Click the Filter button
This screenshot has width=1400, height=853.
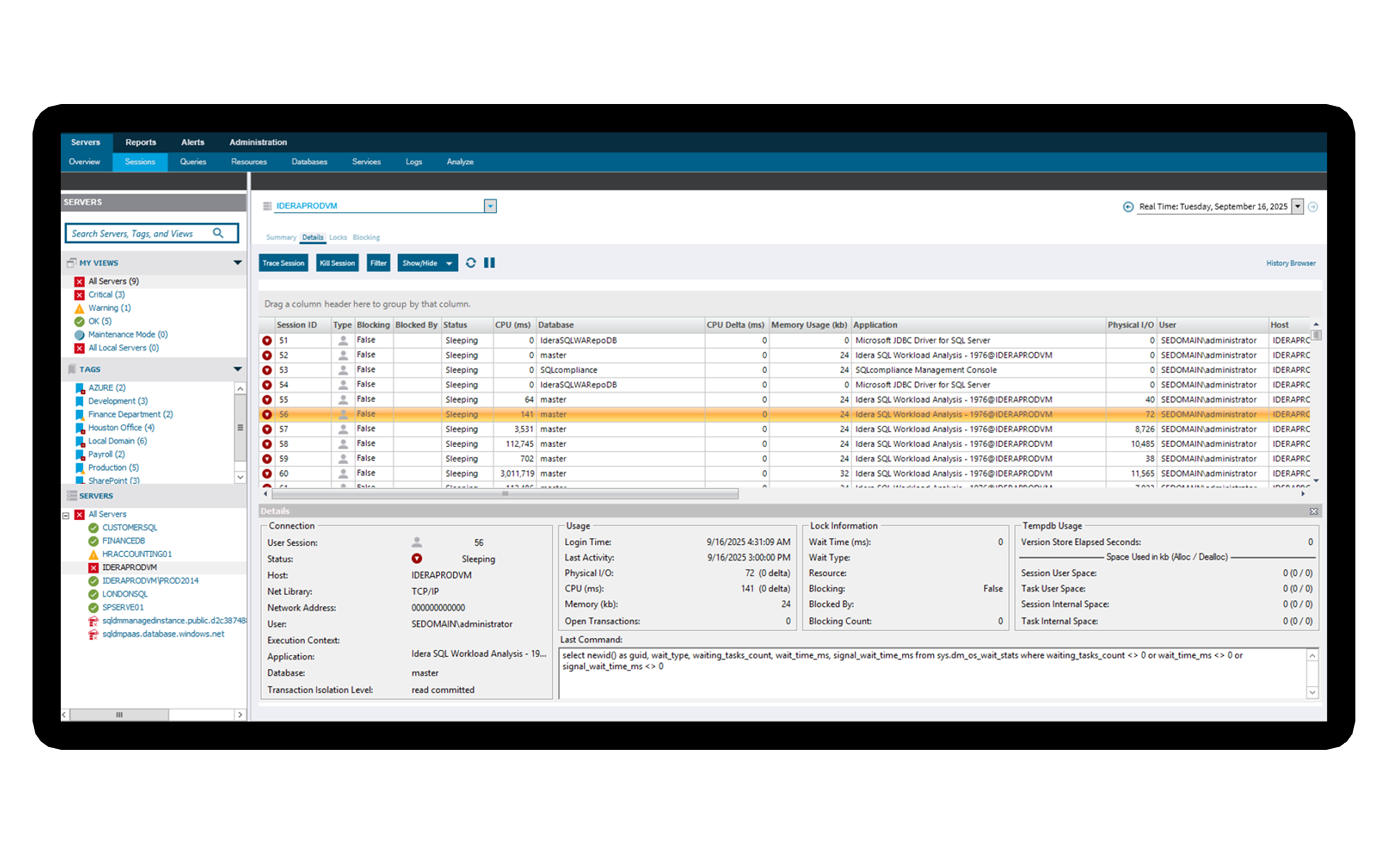click(378, 263)
